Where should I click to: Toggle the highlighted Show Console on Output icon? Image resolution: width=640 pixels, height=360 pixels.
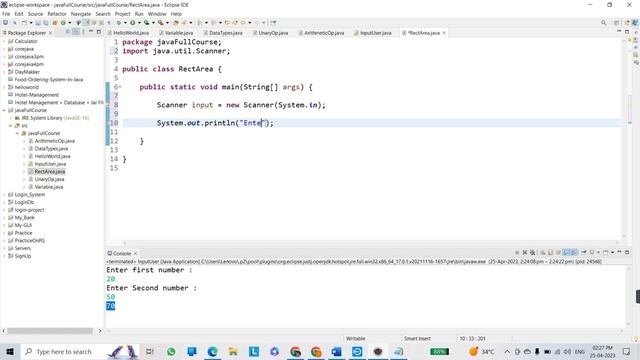pyautogui.click(x=566, y=253)
